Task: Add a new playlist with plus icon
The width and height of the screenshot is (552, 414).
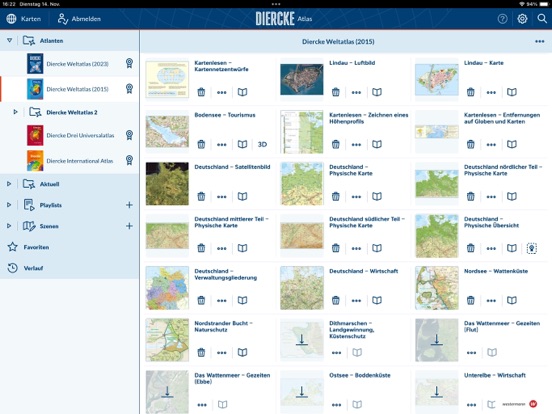Action: click(129, 205)
